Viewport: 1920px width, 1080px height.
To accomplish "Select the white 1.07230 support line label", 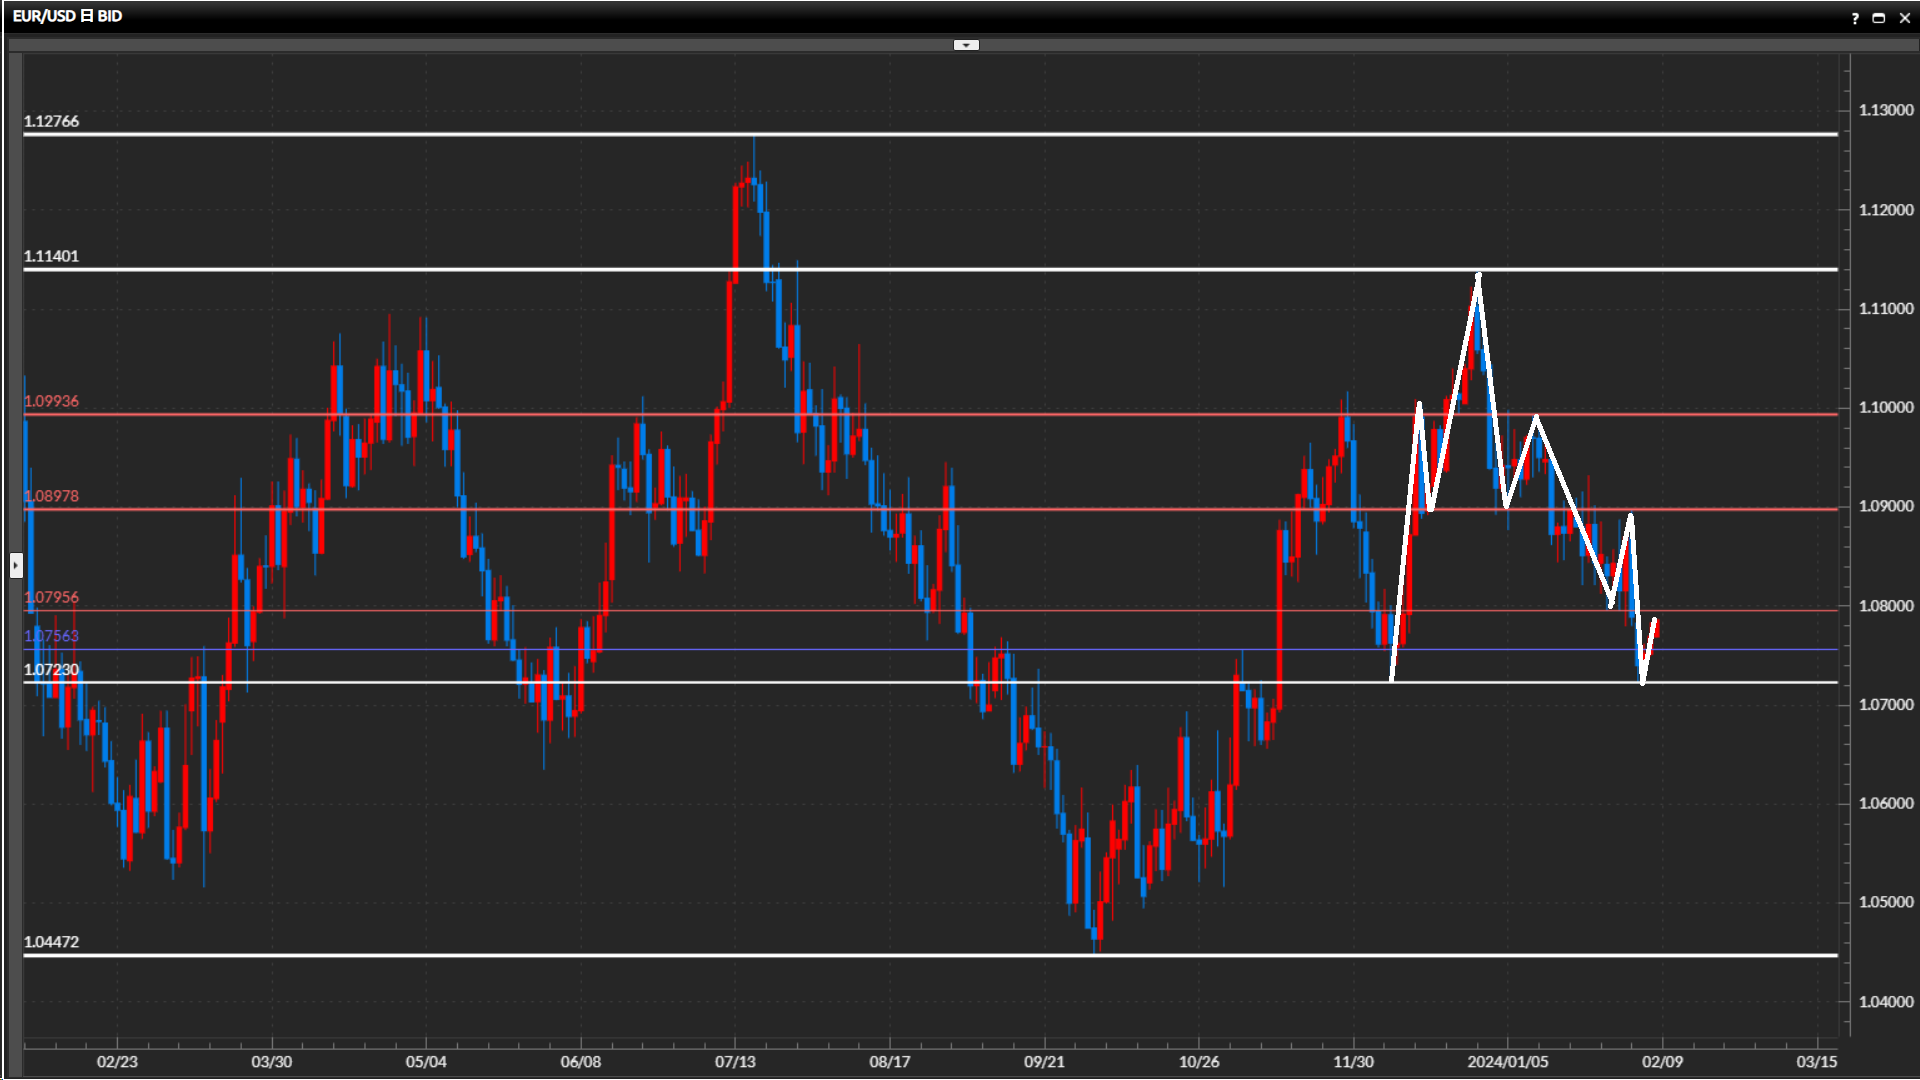I will coord(51,670).
